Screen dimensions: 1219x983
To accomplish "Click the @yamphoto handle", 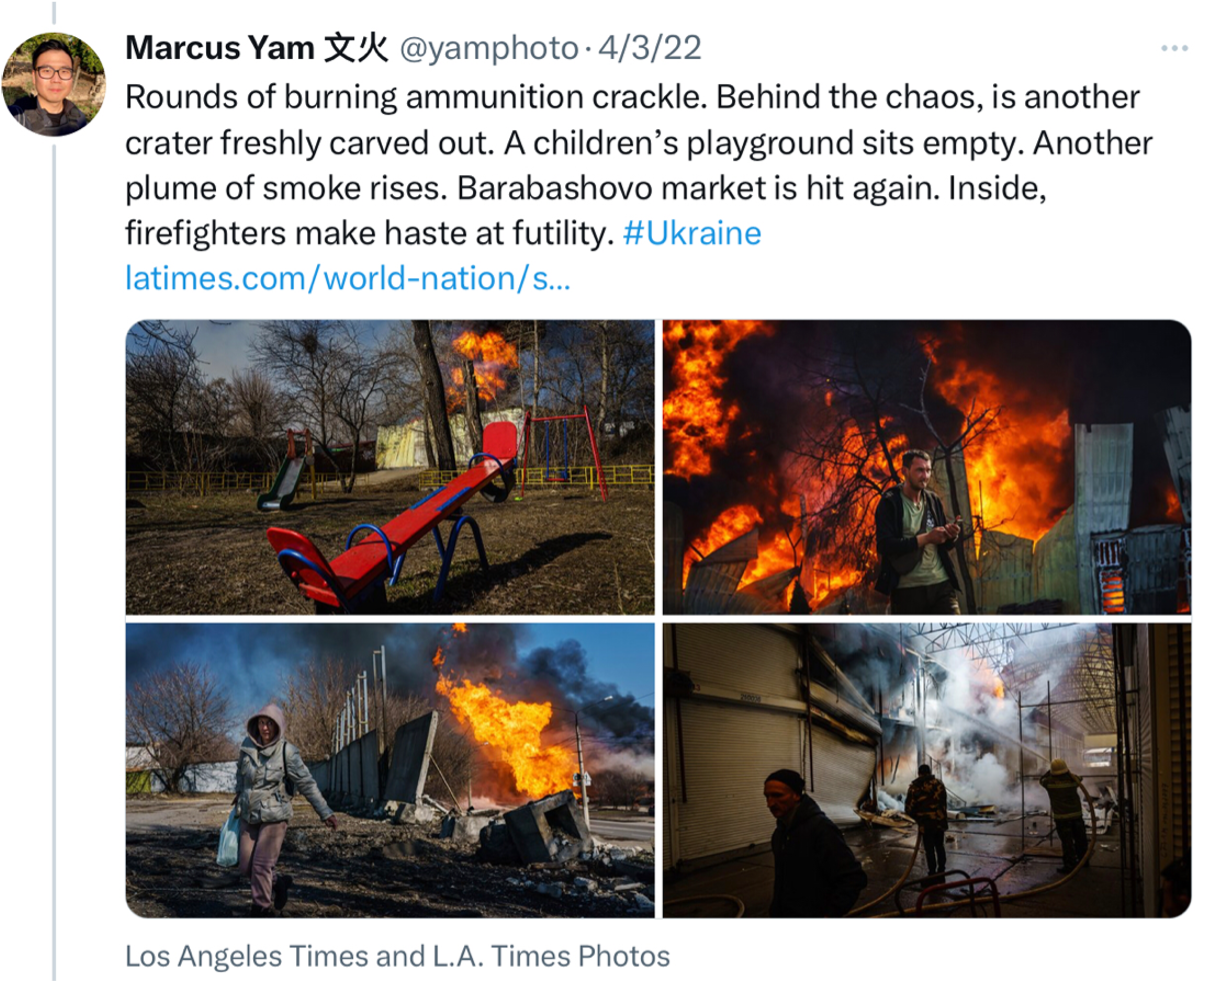I will tap(489, 49).
